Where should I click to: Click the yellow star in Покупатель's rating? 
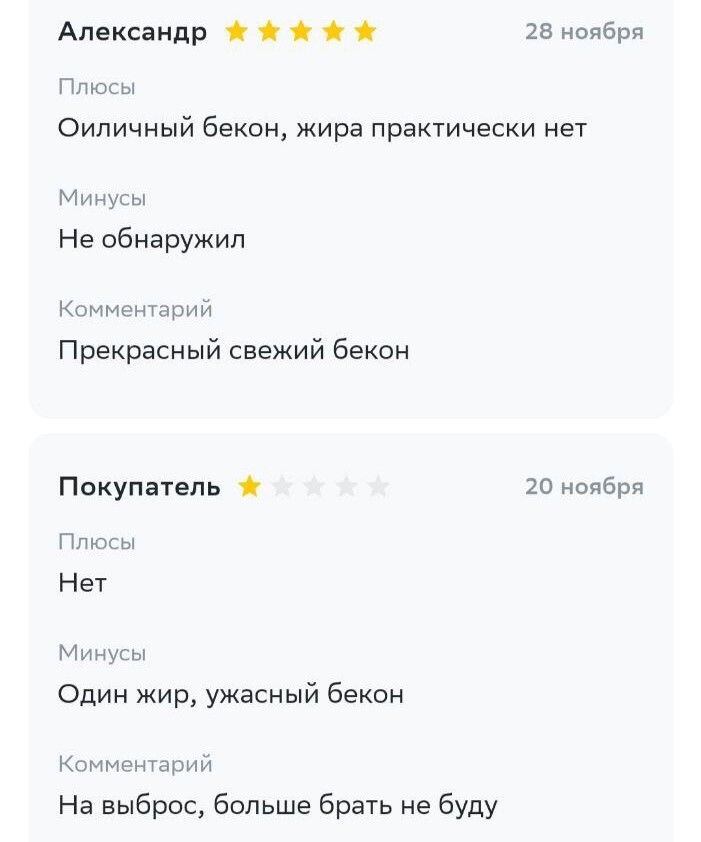coord(249,487)
